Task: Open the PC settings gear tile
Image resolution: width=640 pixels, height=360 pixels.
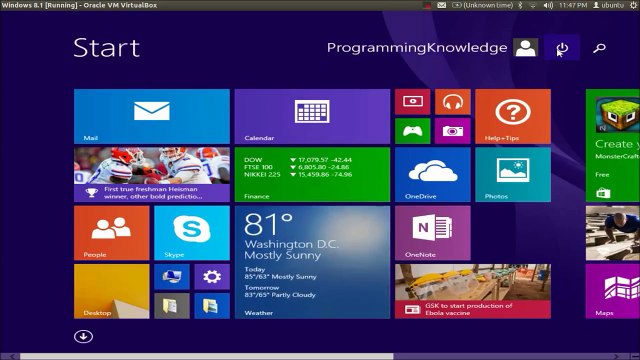Action: 212,277
